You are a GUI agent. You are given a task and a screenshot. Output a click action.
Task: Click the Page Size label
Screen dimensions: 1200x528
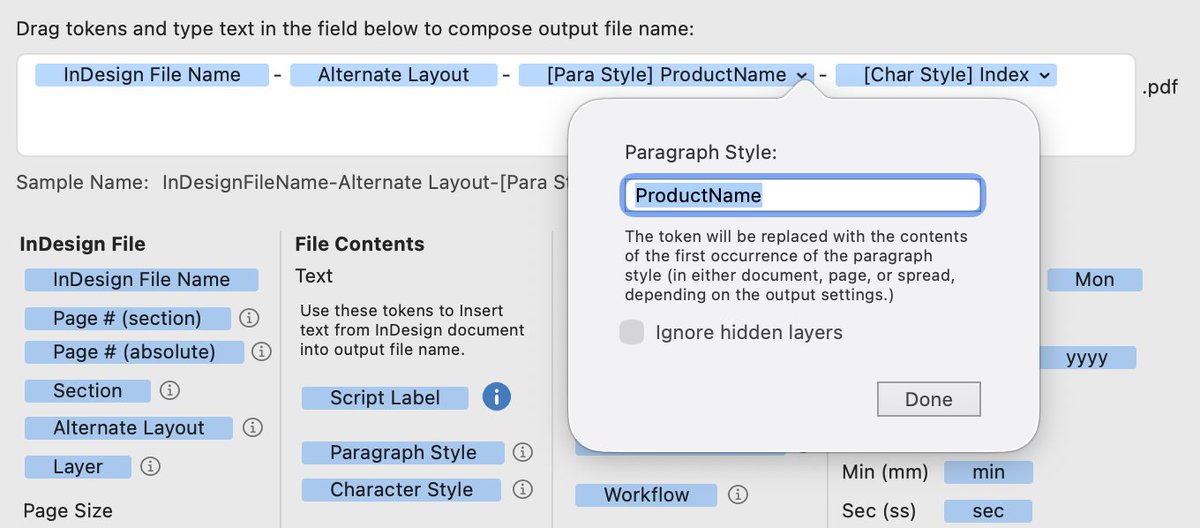[68, 511]
